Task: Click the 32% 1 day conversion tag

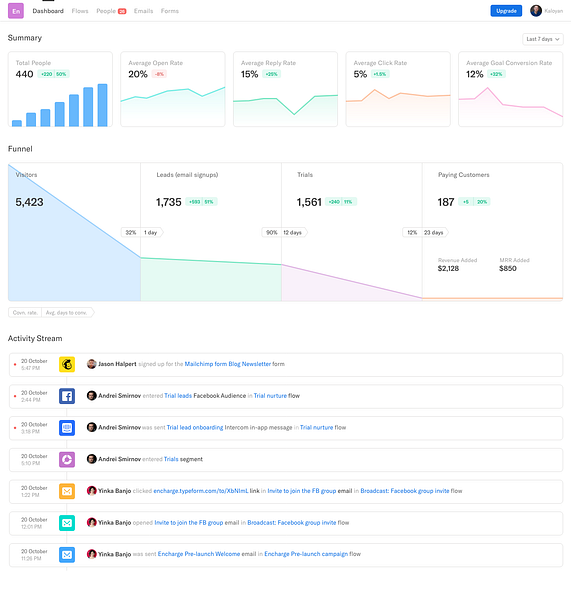Action: [142, 233]
